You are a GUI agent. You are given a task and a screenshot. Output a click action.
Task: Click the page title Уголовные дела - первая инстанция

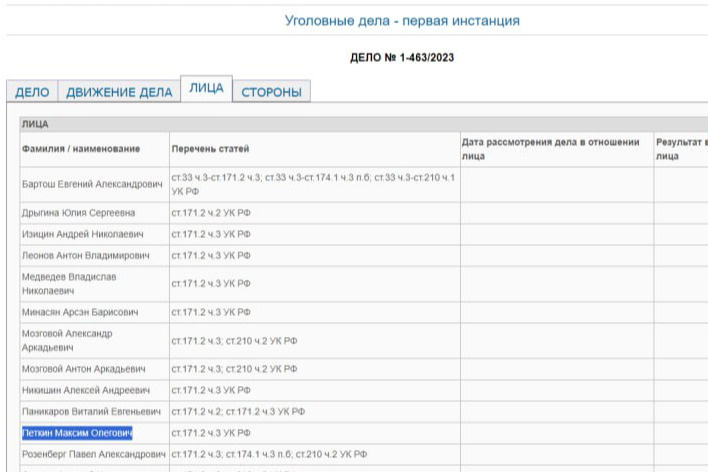(402, 20)
